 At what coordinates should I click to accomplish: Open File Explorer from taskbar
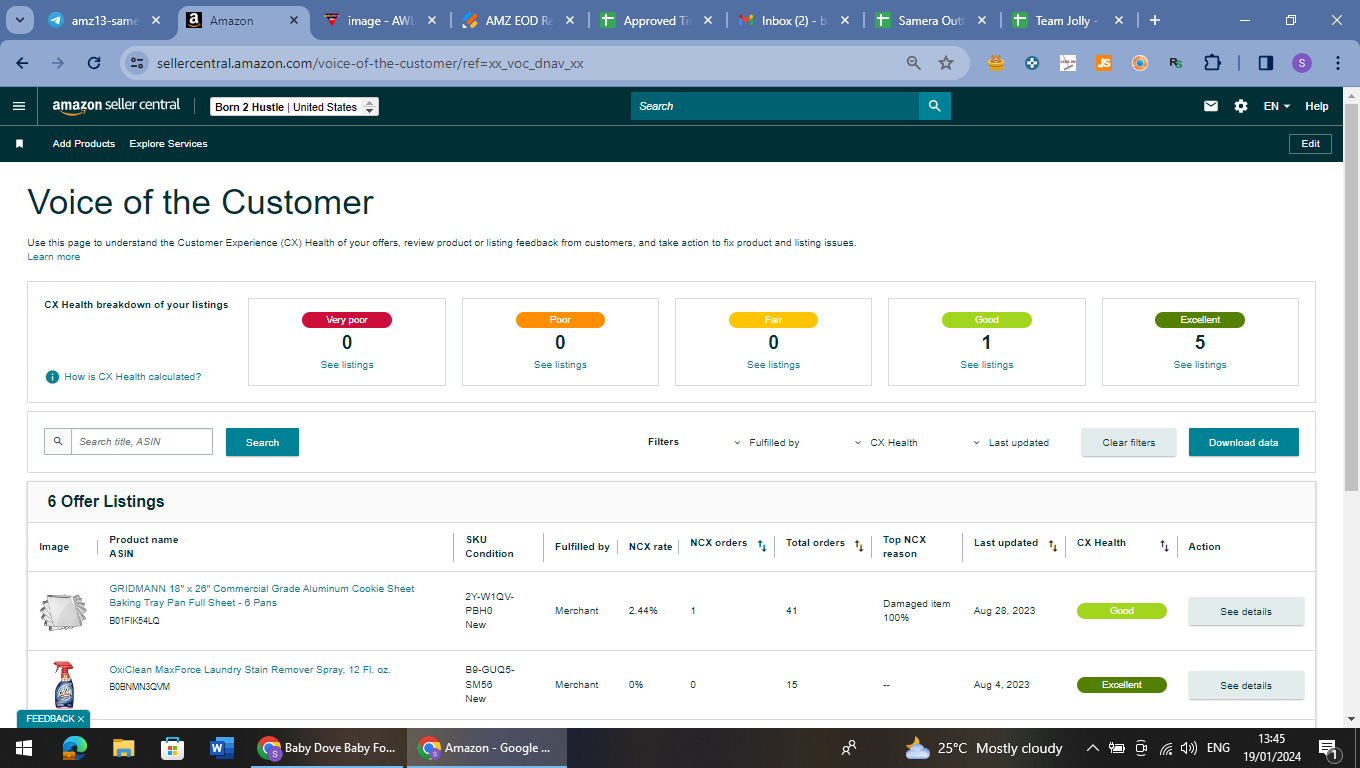(x=123, y=748)
